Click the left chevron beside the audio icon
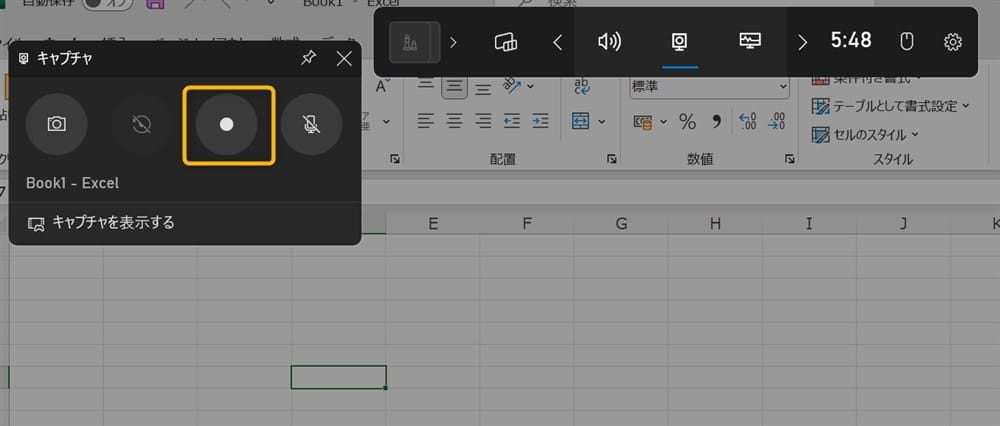1000x426 pixels. pos(557,43)
